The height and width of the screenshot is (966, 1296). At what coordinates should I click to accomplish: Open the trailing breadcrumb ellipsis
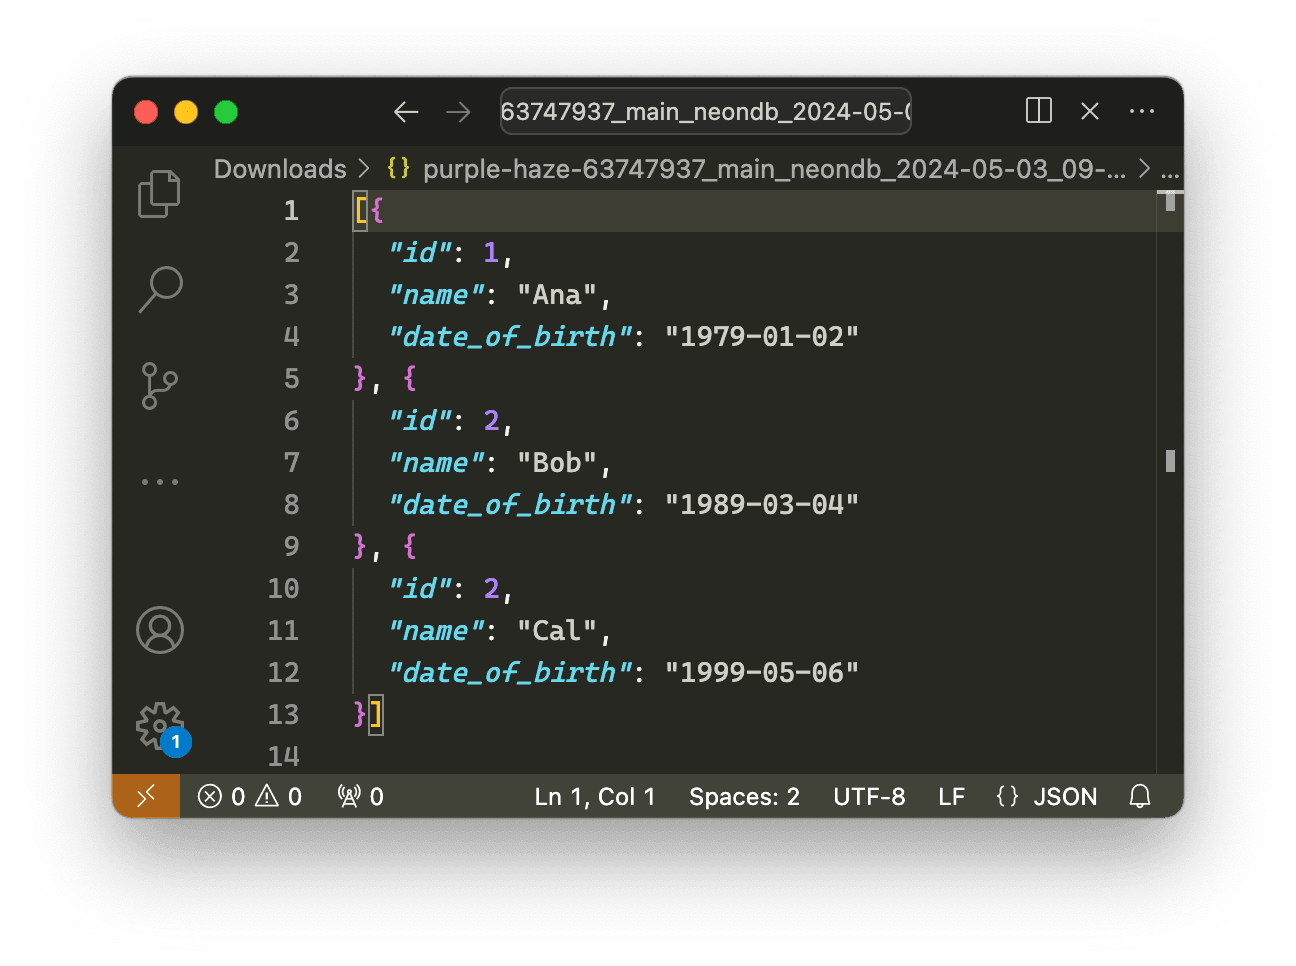1170,171
